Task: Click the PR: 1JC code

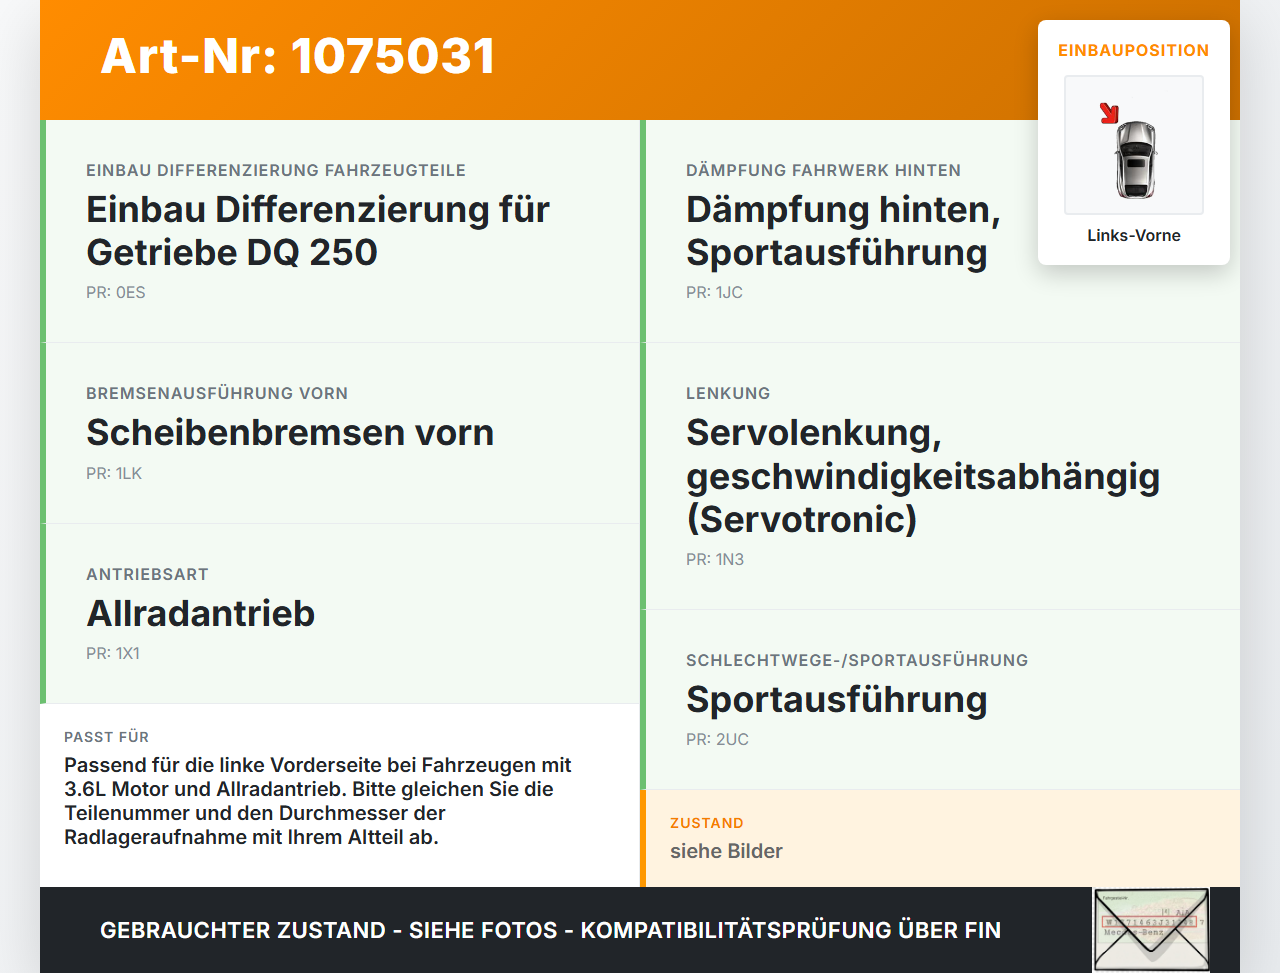Action: point(714,293)
